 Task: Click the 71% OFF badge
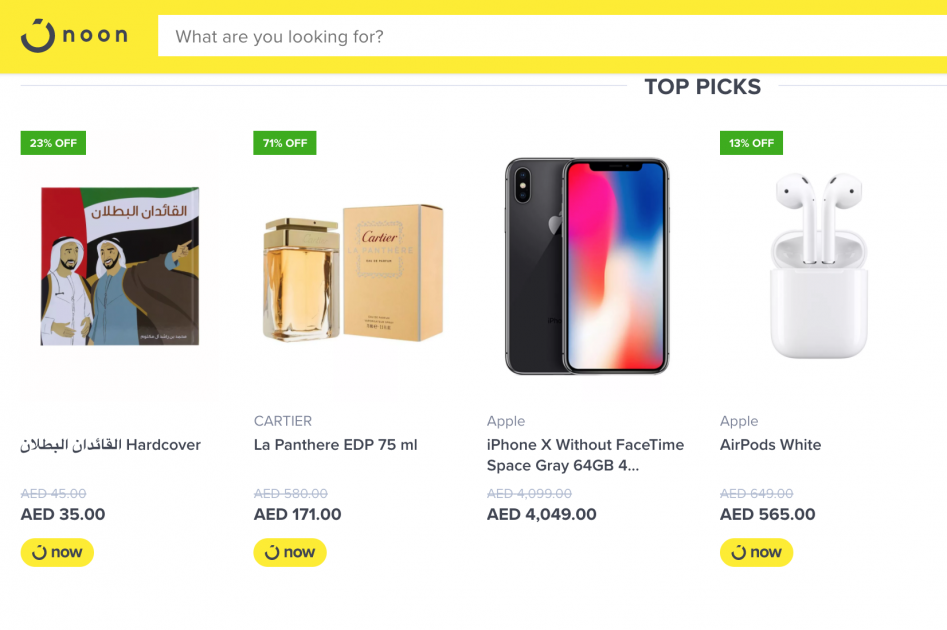pos(285,143)
